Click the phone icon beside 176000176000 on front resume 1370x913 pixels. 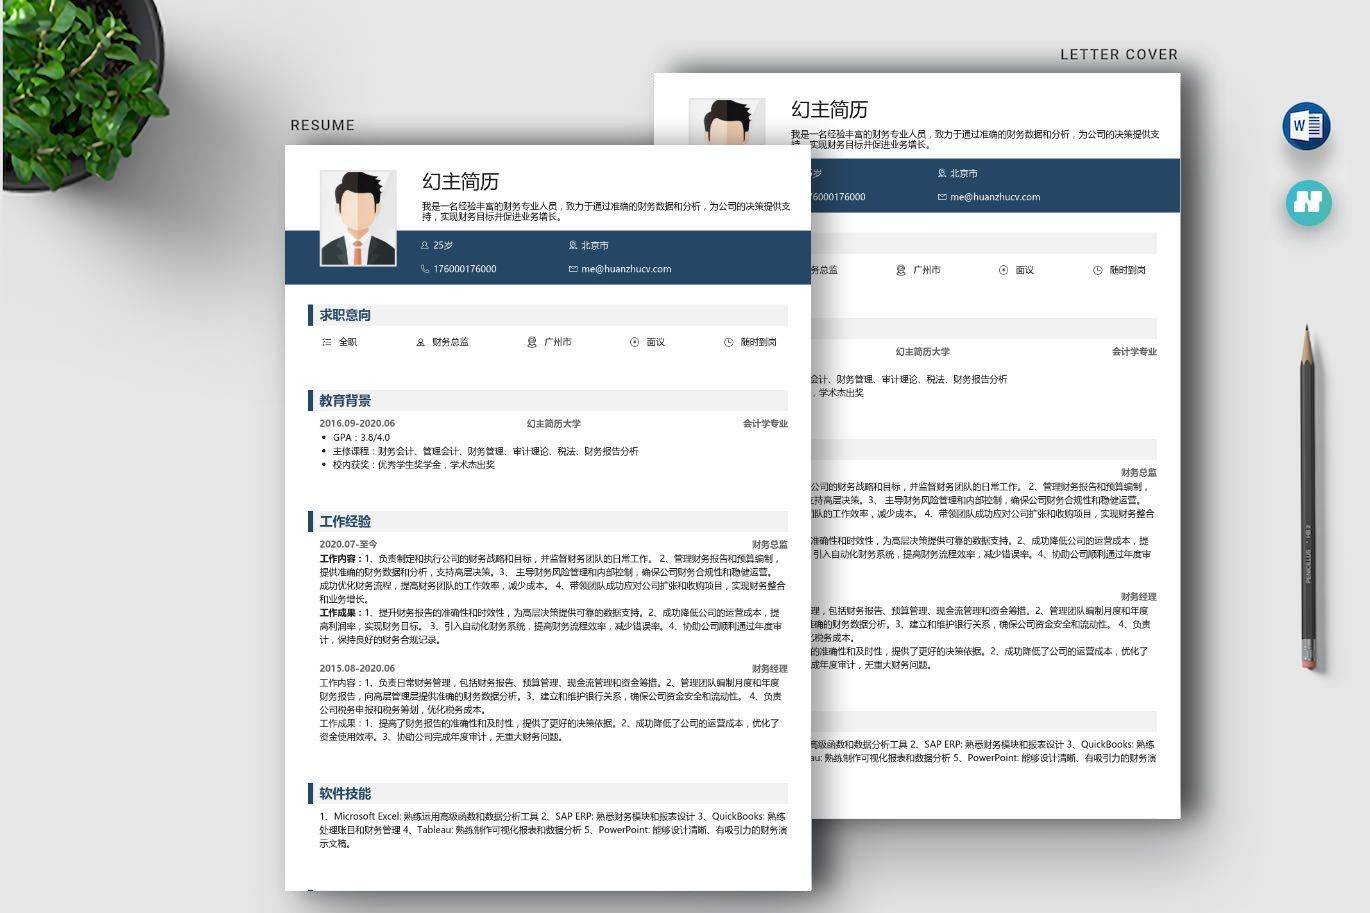tap(425, 269)
